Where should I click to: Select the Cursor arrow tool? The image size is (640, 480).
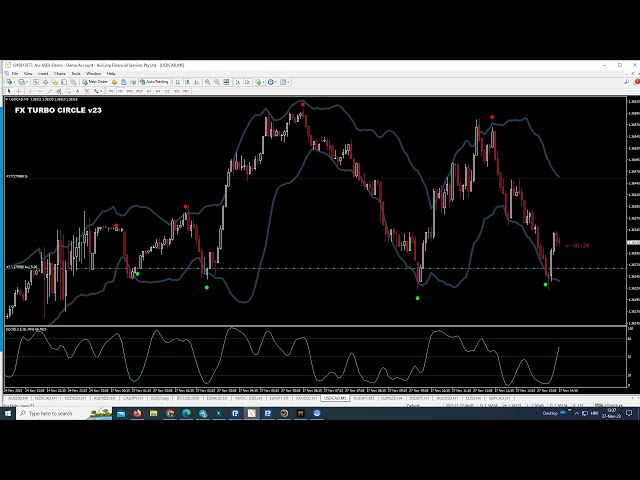click(8, 91)
